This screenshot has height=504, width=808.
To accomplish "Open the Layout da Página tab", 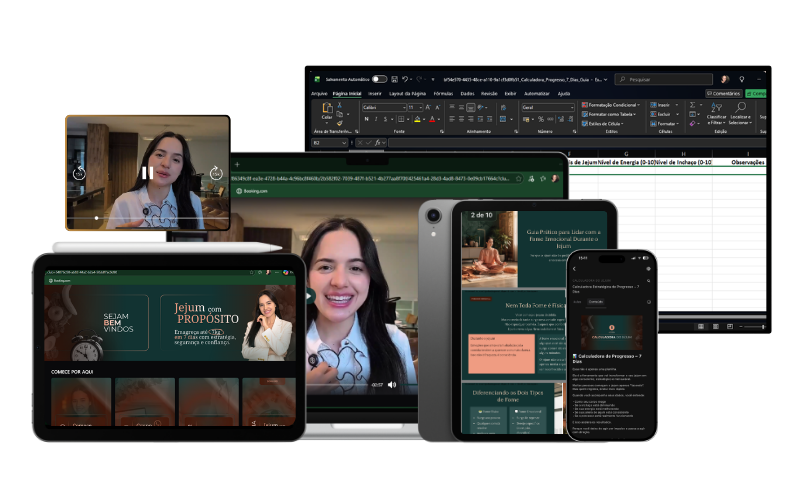I will pyautogui.click(x=407, y=94).
